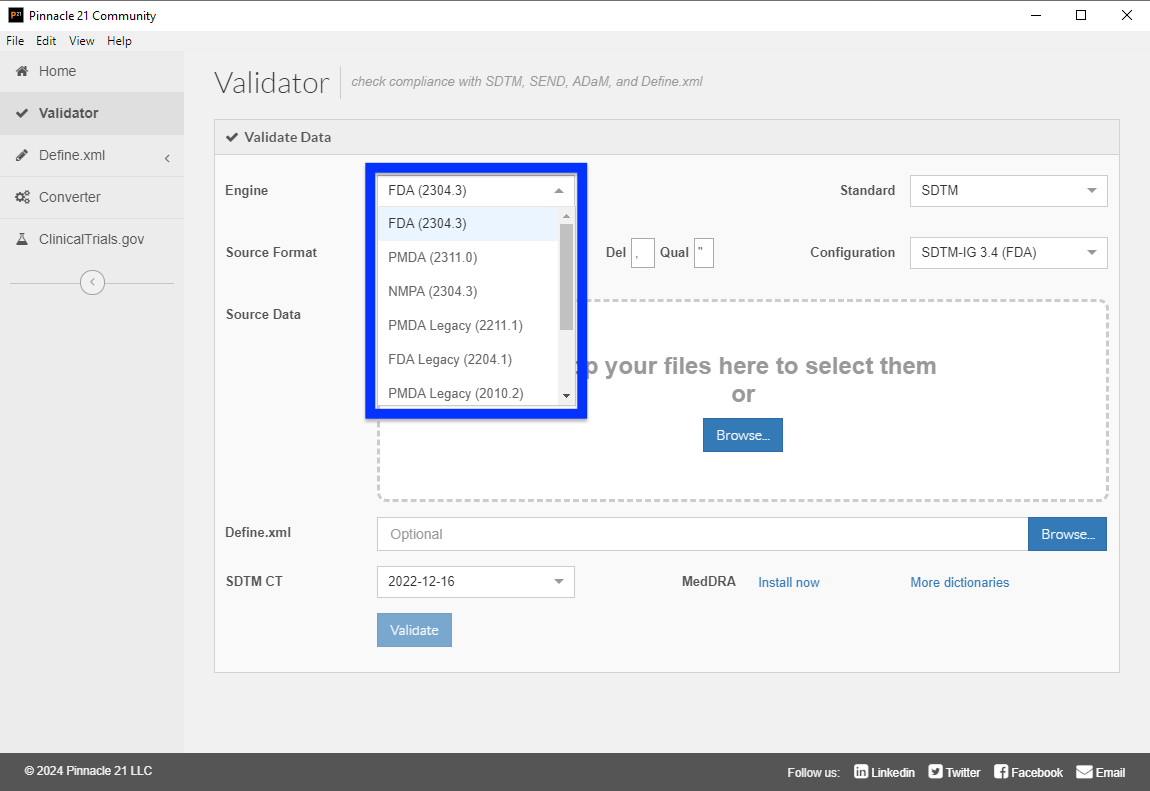
Task: Choose PMDA (2311.0) engine option
Action: pos(468,257)
